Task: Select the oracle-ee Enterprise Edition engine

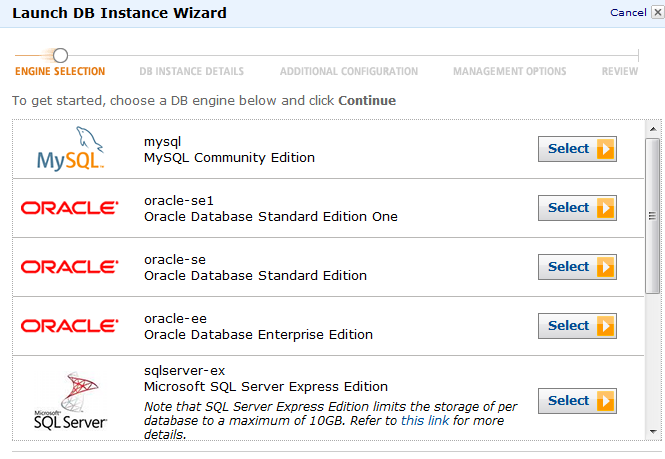Action: (x=577, y=326)
